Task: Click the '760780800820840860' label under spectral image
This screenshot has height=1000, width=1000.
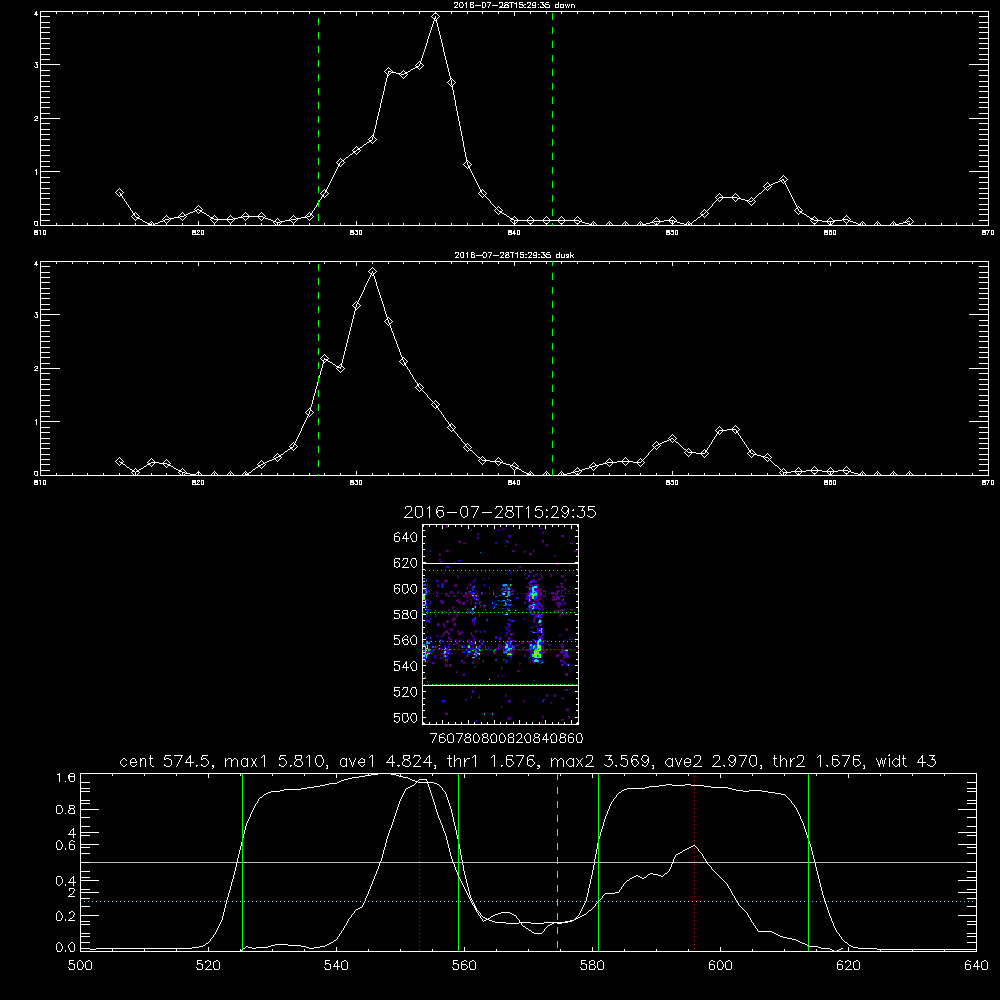Action: pyautogui.click(x=507, y=738)
